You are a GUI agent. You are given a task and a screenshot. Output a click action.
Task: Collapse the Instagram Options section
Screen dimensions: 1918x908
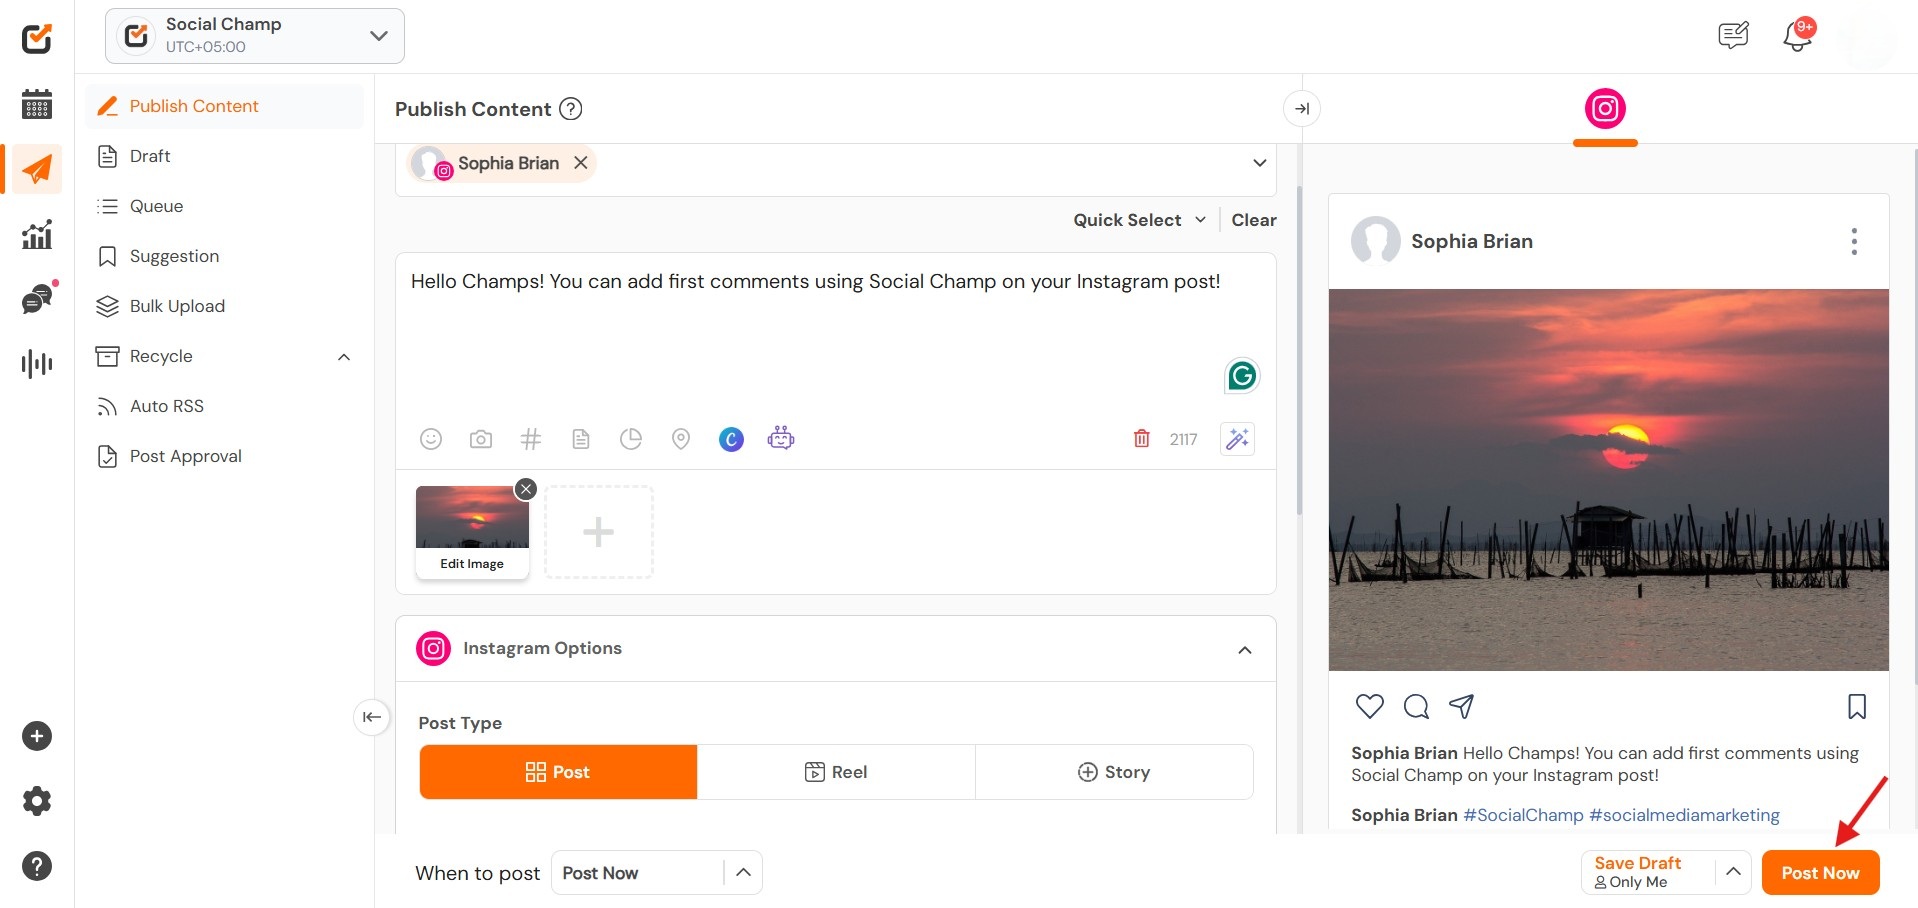[x=1245, y=650]
